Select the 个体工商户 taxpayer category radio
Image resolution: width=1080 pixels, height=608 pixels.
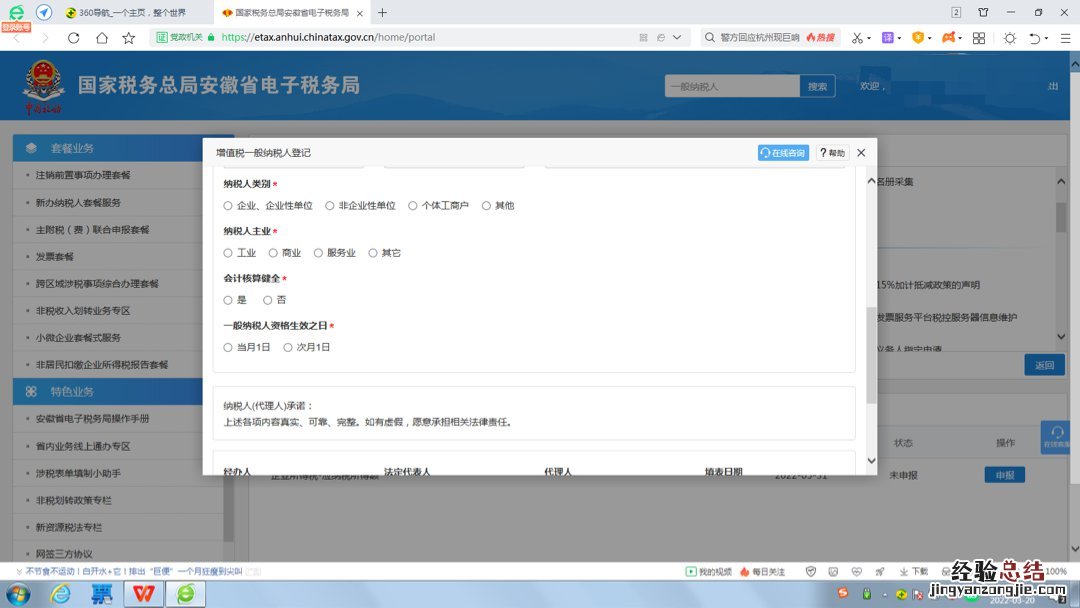(x=413, y=206)
